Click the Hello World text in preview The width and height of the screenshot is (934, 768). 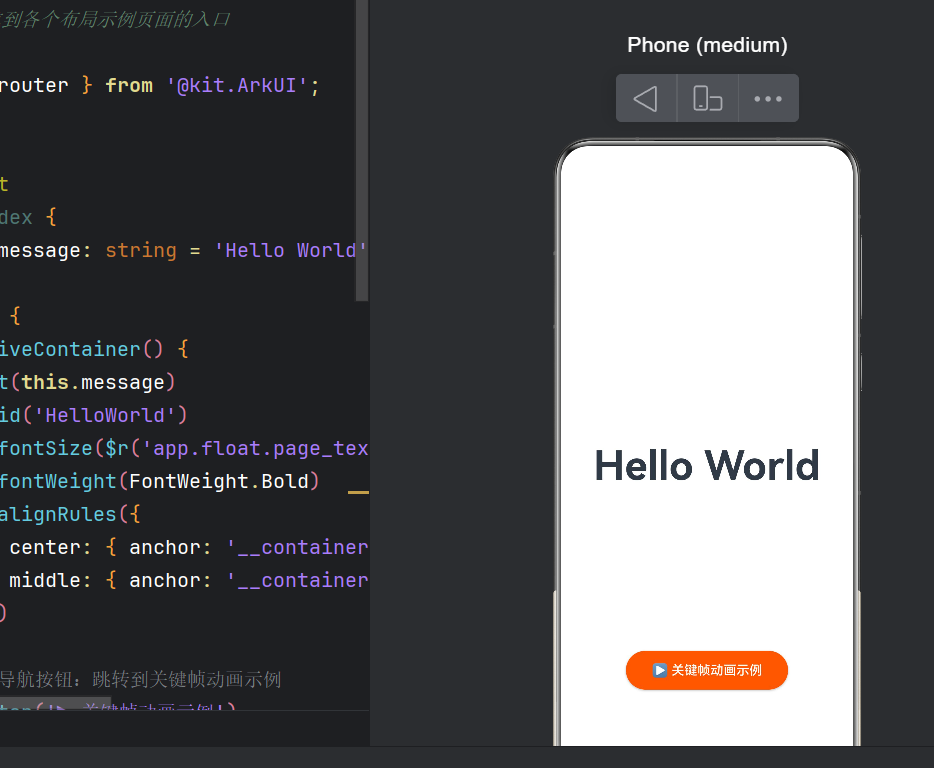tap(707, 465)
